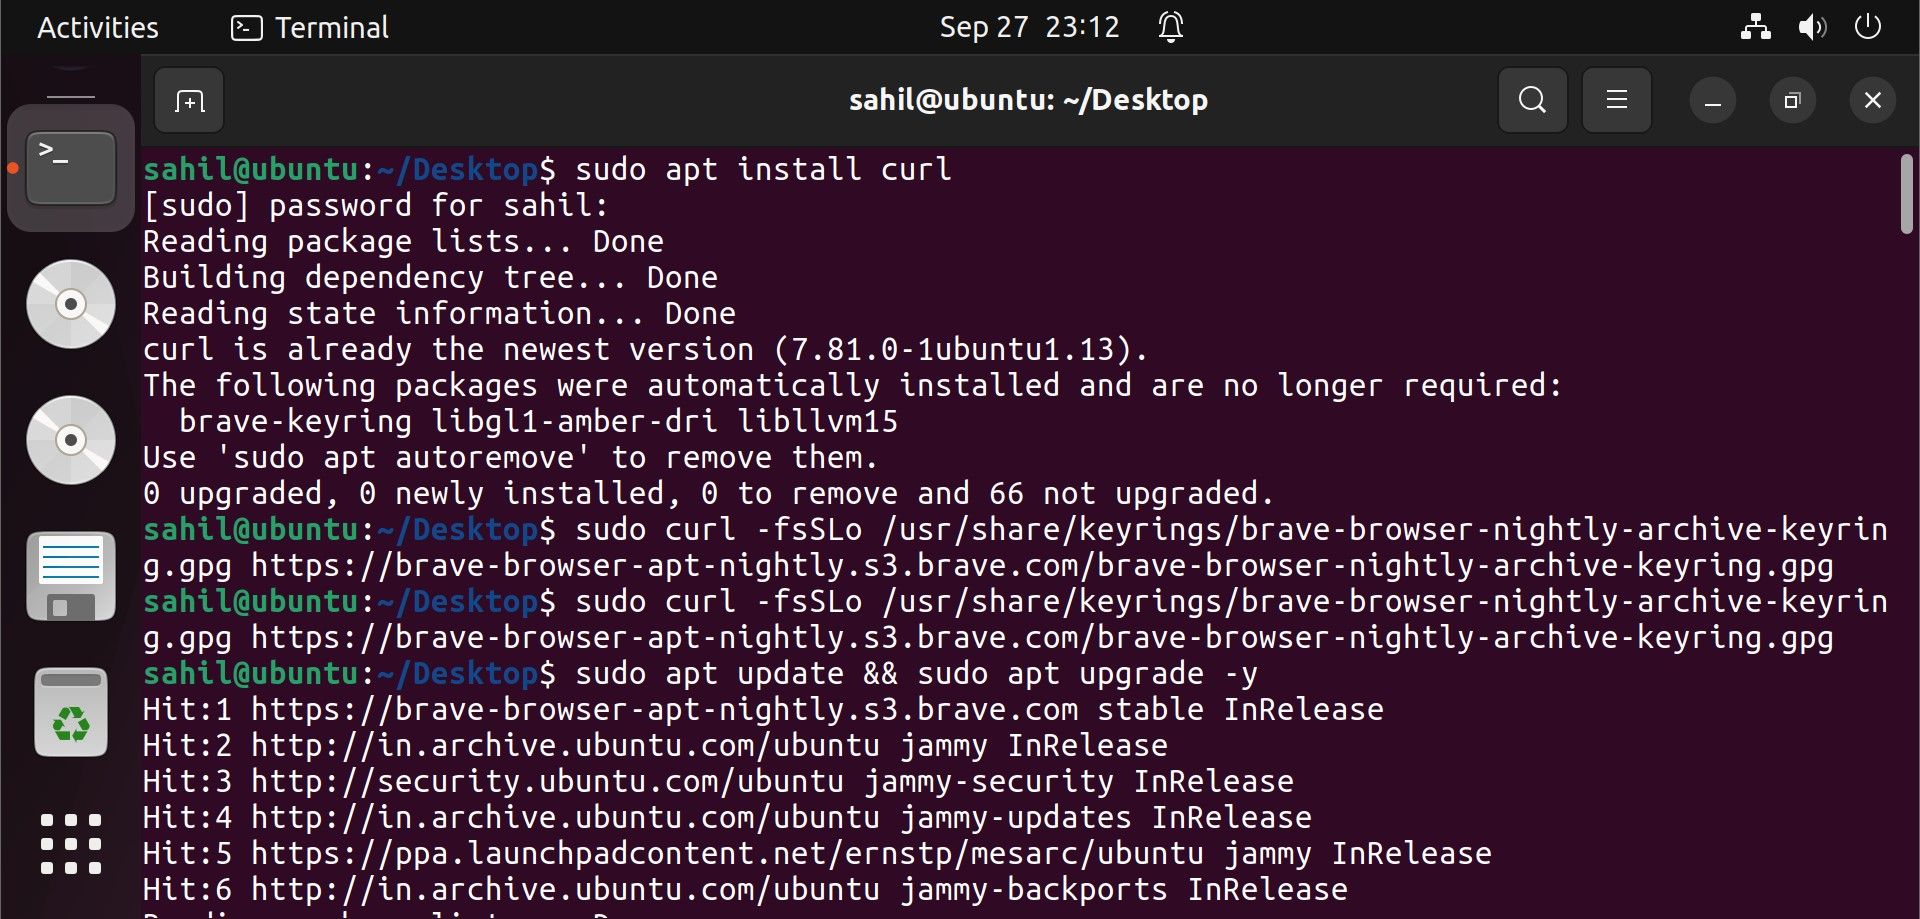
Task: Open the Trash from the dock
Action: (x=70, y=711)
